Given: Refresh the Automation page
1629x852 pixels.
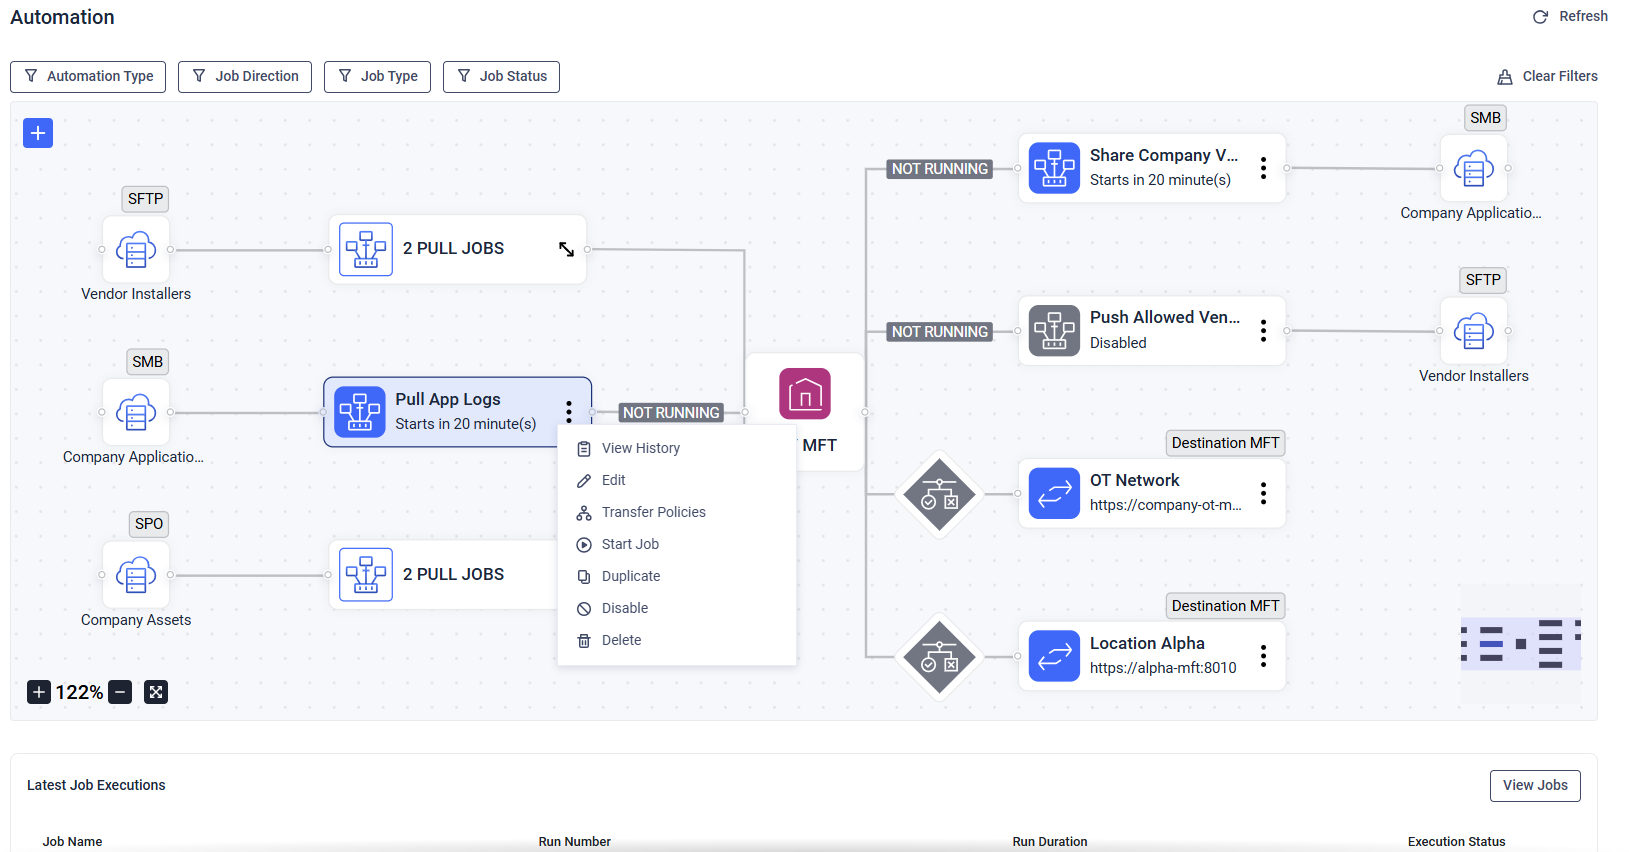Looking at the screenshot, I should [x=1570, y=17].
